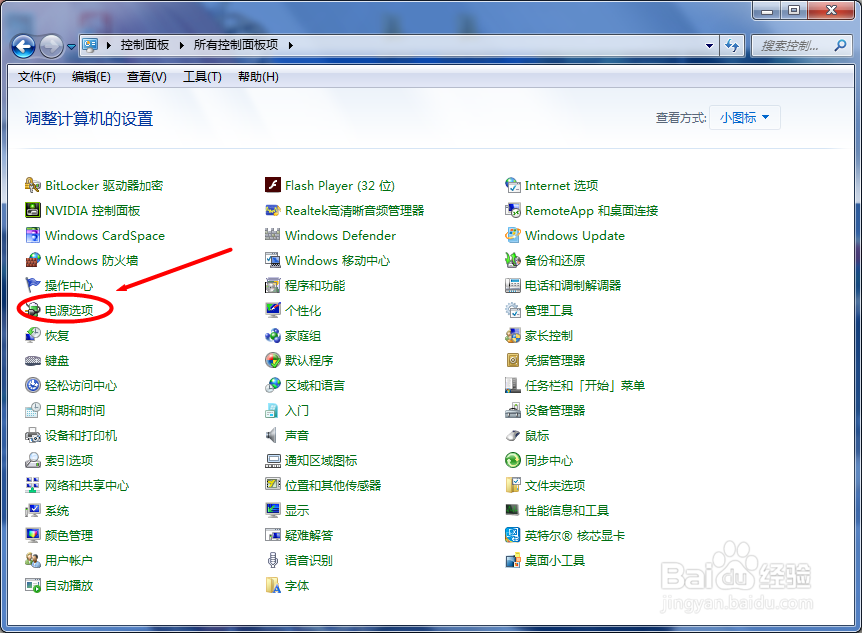The height and width of the screenshot is (633, 862).
Task: Click the search magnifier icon
Action: coord(840,46)
